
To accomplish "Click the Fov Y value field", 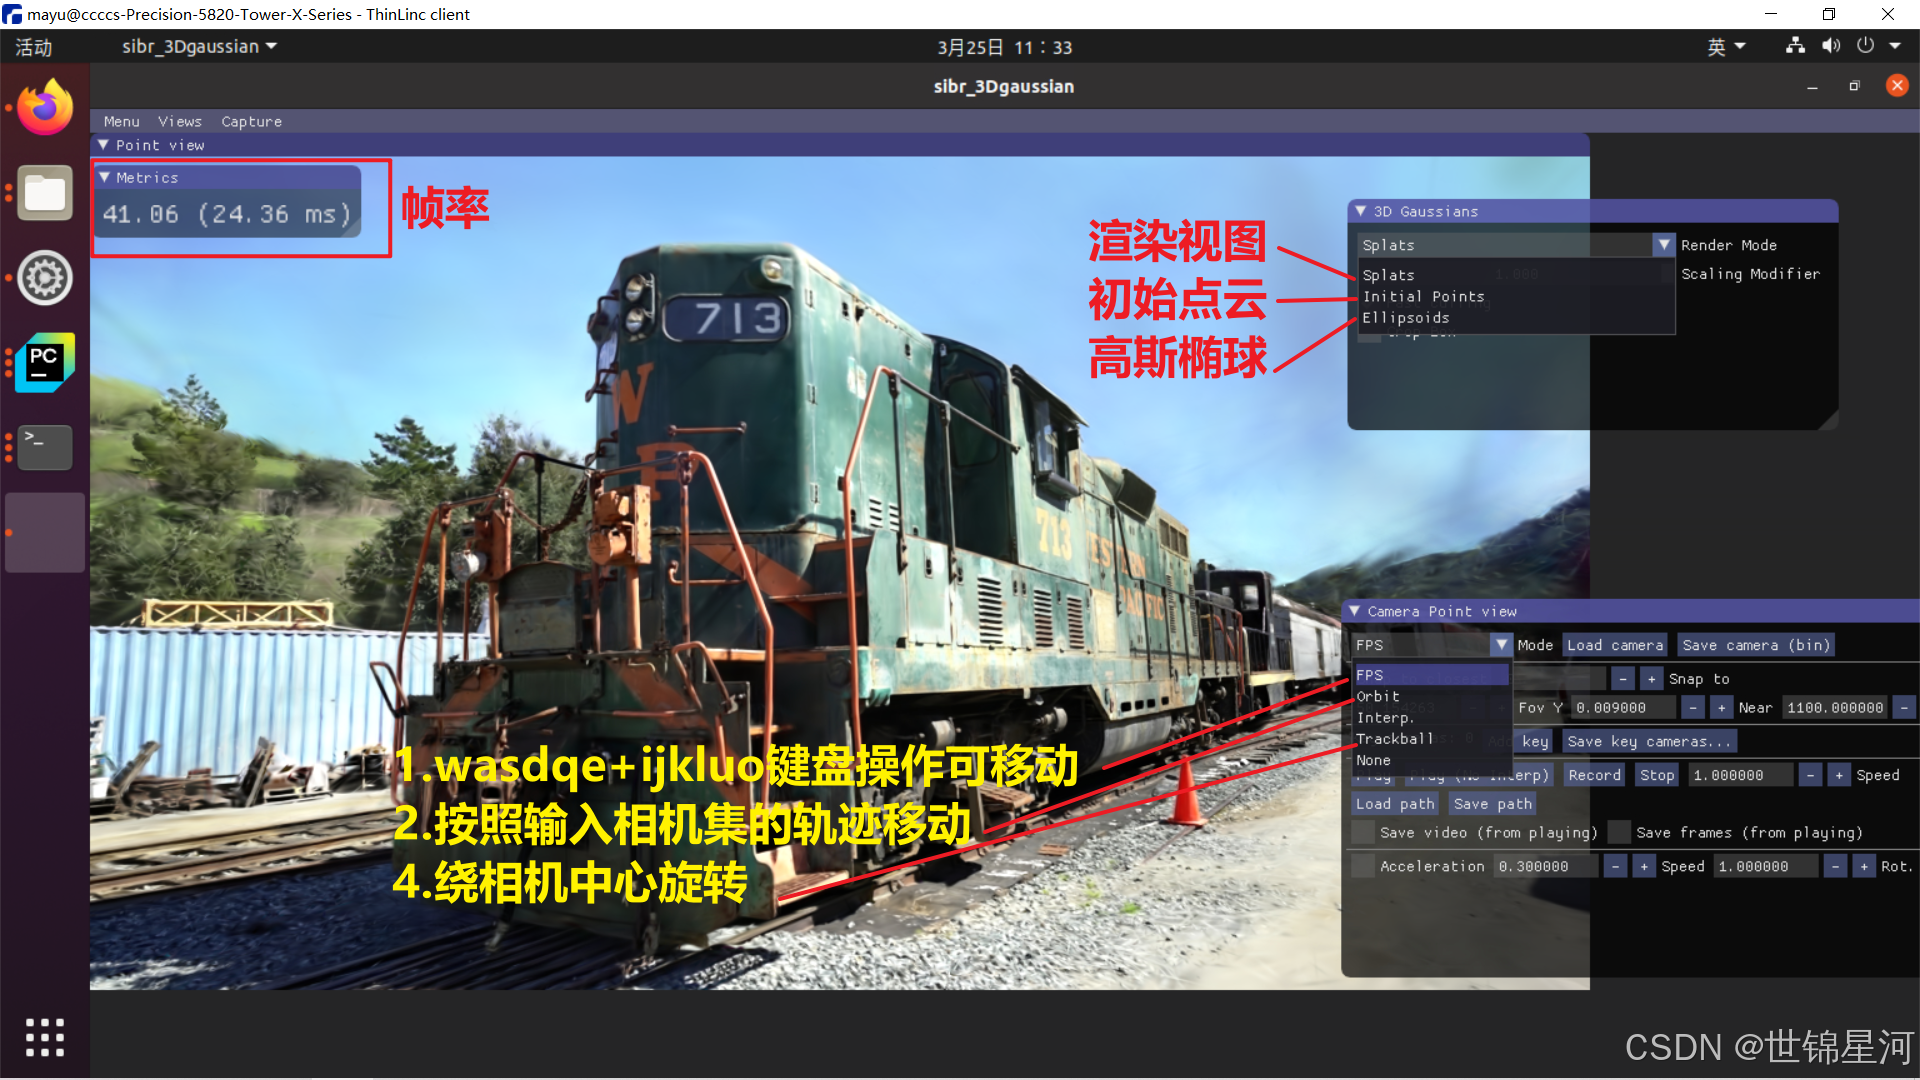I will point(1624,708).
